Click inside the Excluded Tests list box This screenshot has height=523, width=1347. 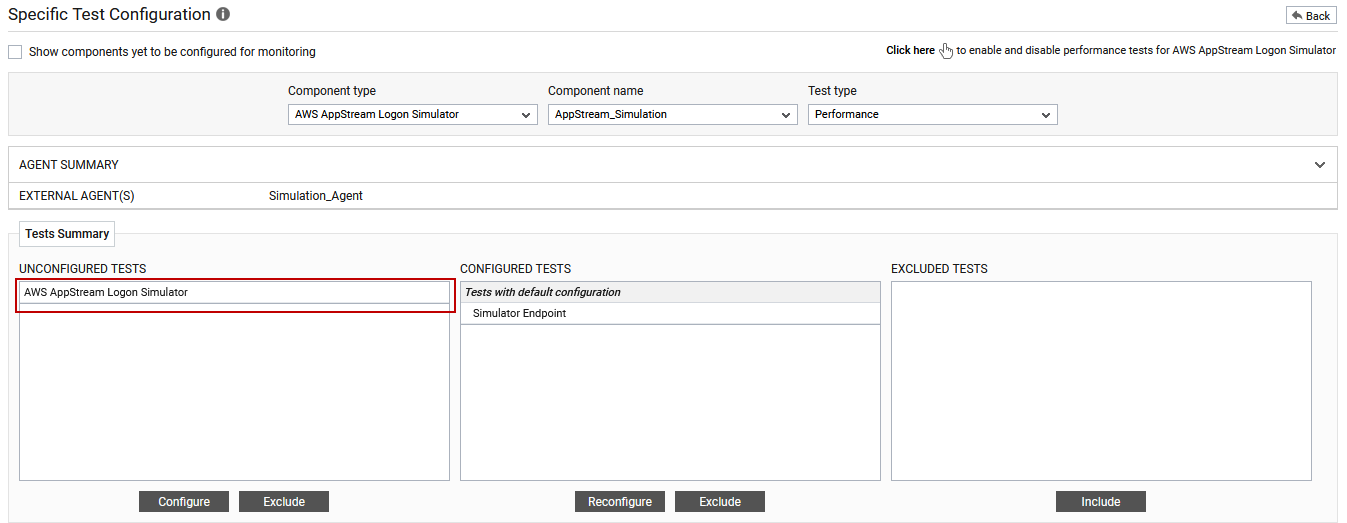pyautogui.click(x=1101, y=381)
